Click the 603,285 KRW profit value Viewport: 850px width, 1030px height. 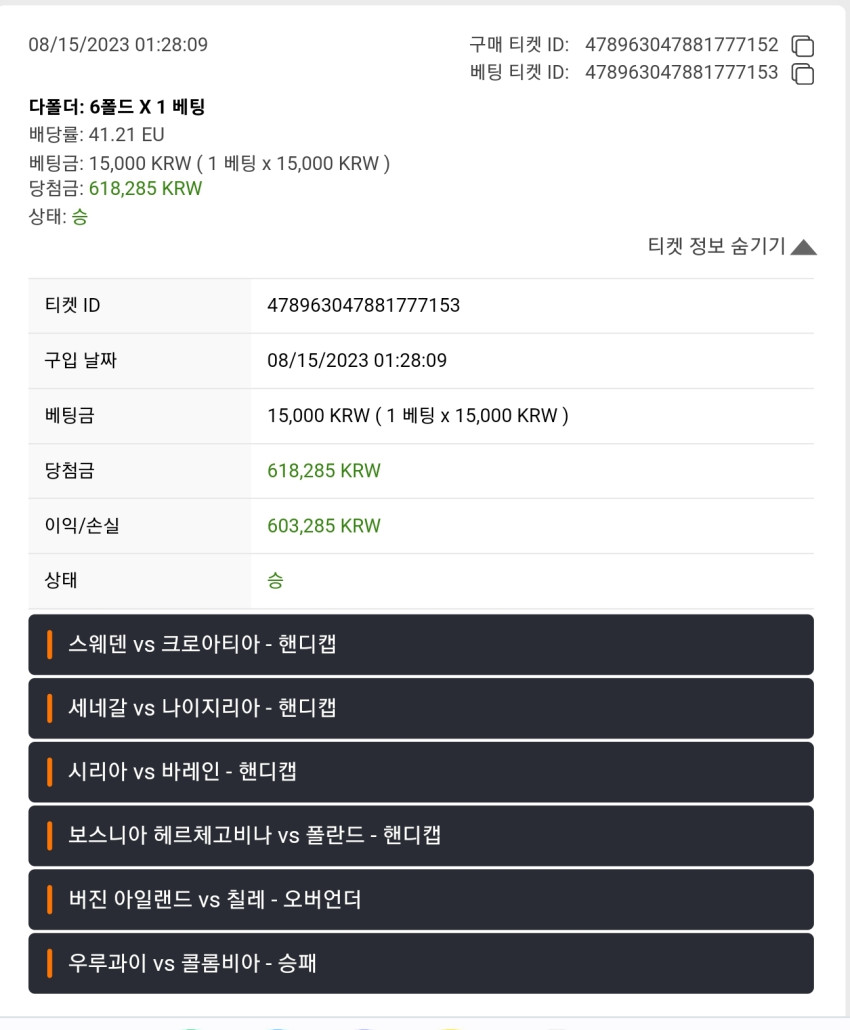[324, 526]
